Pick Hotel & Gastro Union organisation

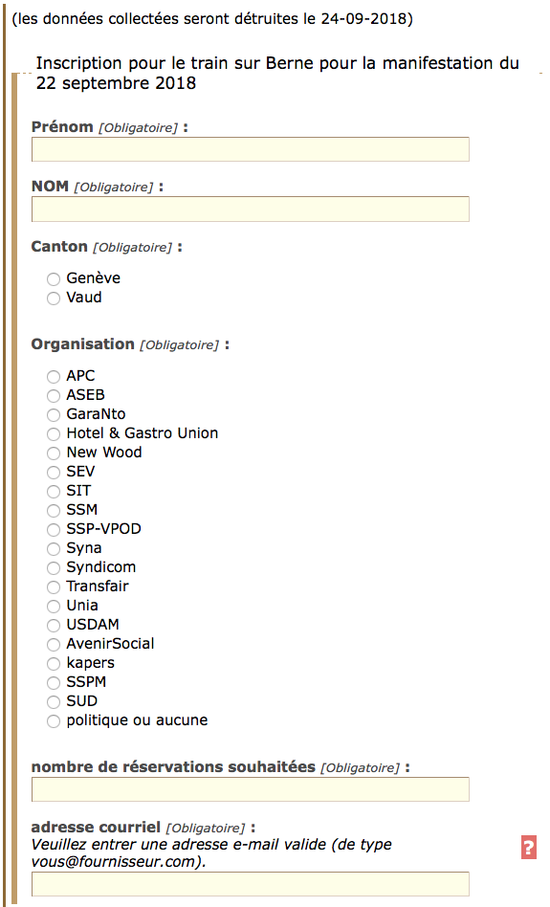point(53,434)
